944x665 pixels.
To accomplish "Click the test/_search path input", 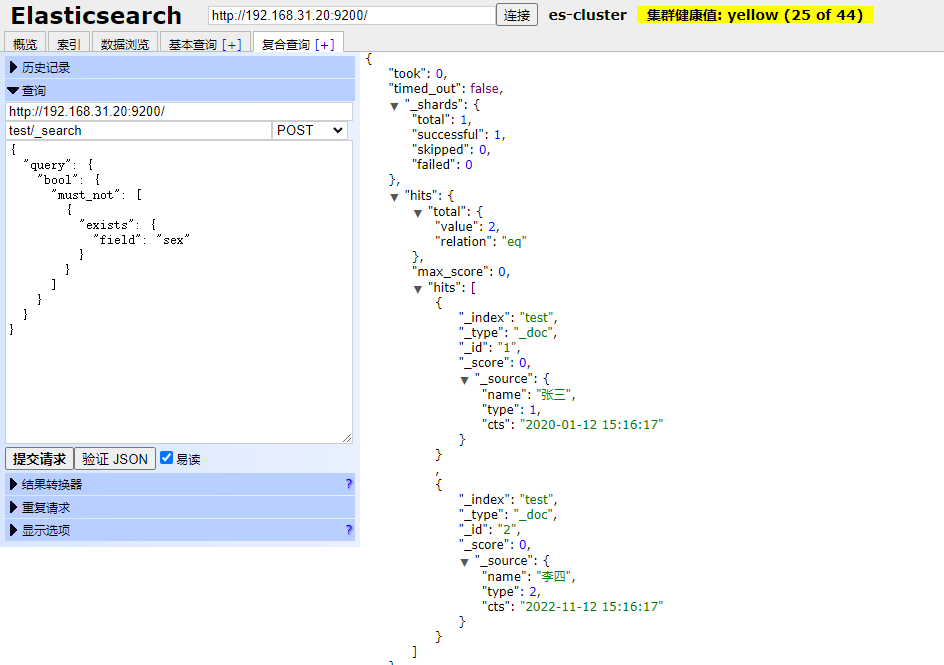I will click(139, 131).
